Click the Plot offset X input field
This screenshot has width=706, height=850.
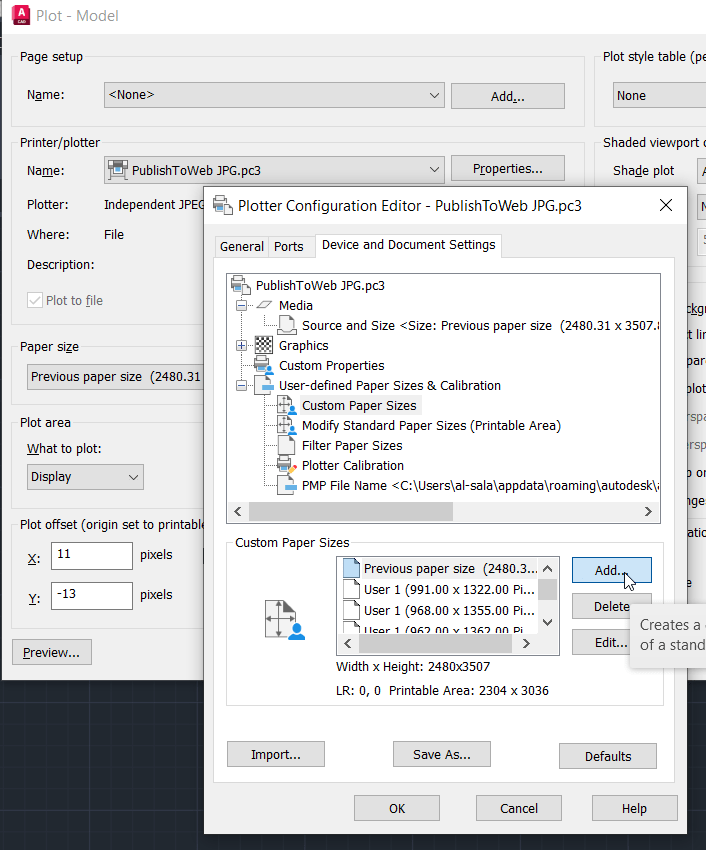pyautogui.click(x=92, y=555)
